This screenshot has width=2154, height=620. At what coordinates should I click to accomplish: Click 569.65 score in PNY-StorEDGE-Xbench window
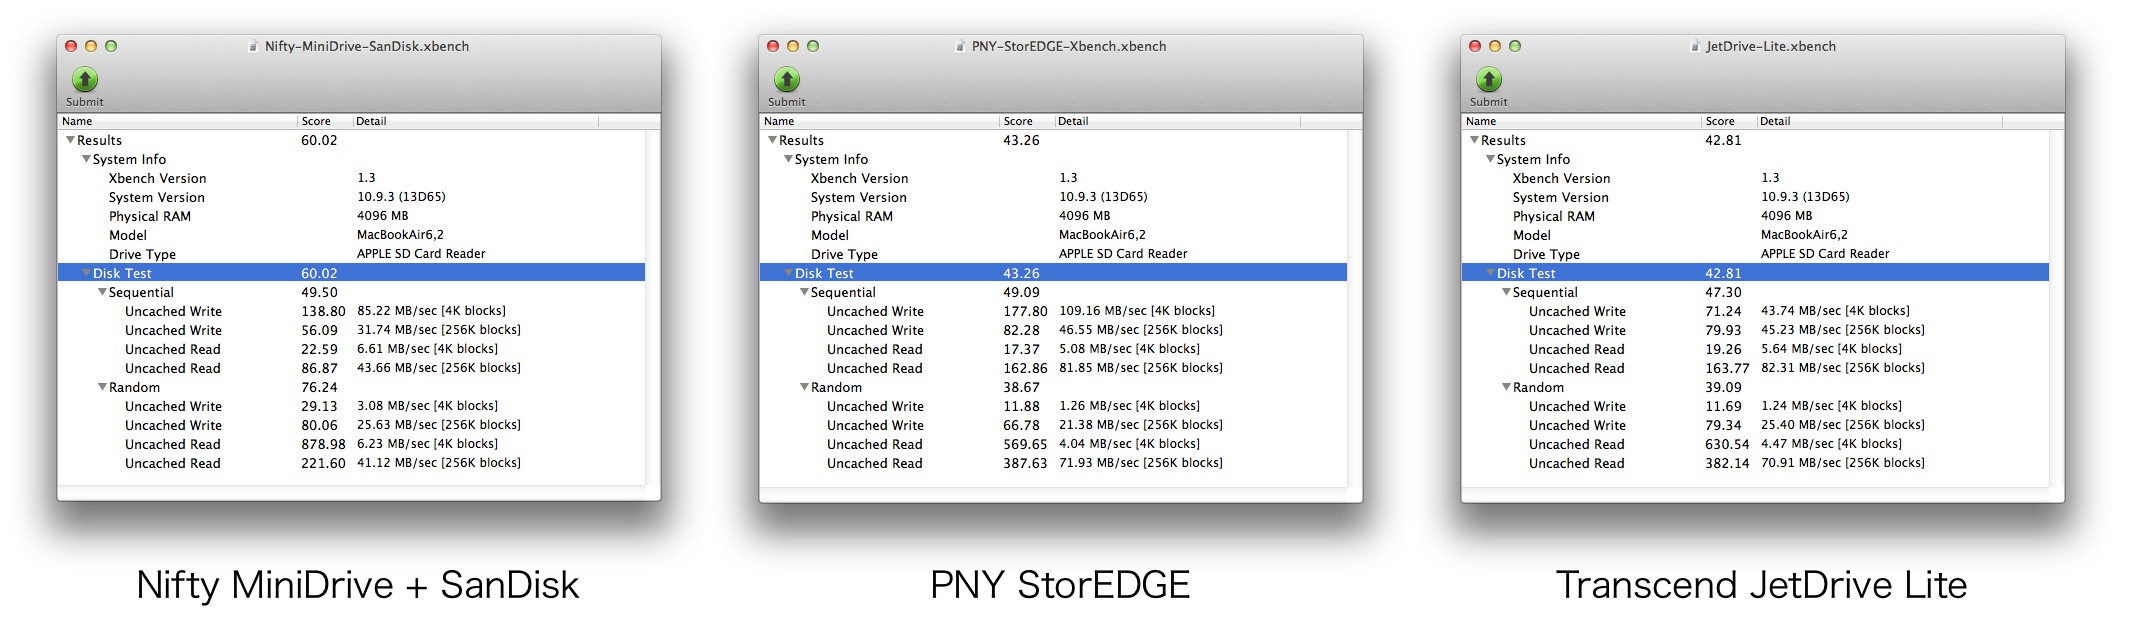[1025, 444]
